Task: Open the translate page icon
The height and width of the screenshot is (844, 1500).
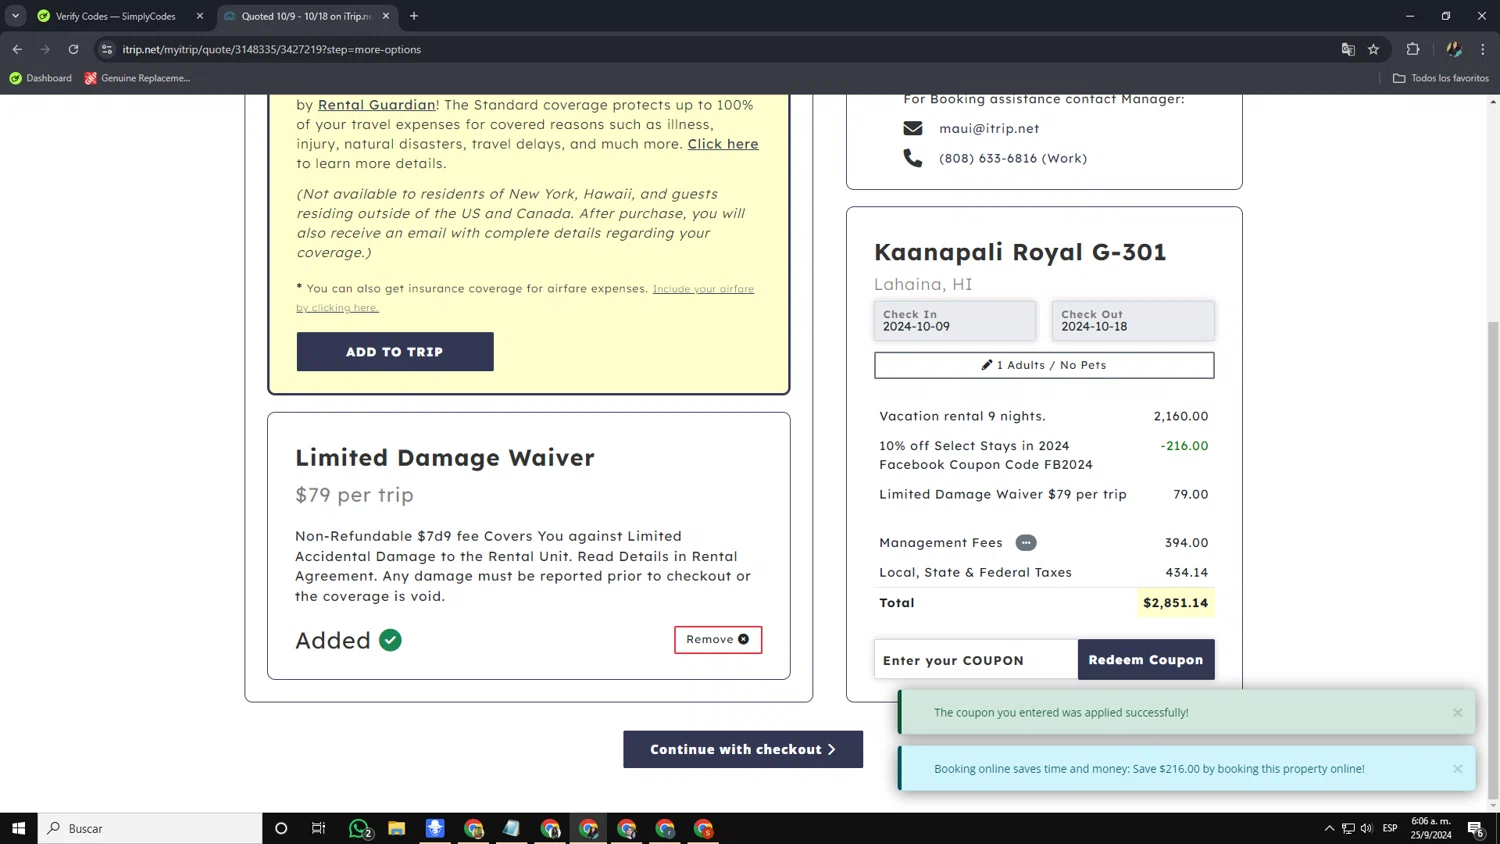Action: click(x=1348, y=49)
